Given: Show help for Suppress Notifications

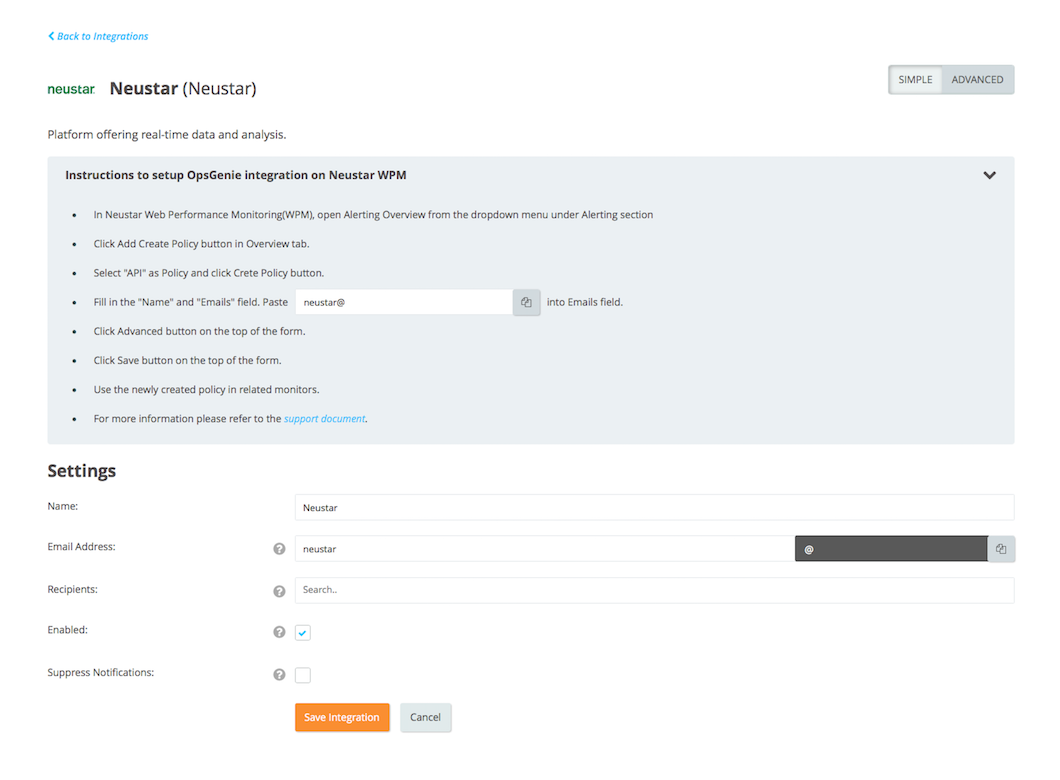Looking at the screenshot, I should pyautogui.click(x=279, y=675).
